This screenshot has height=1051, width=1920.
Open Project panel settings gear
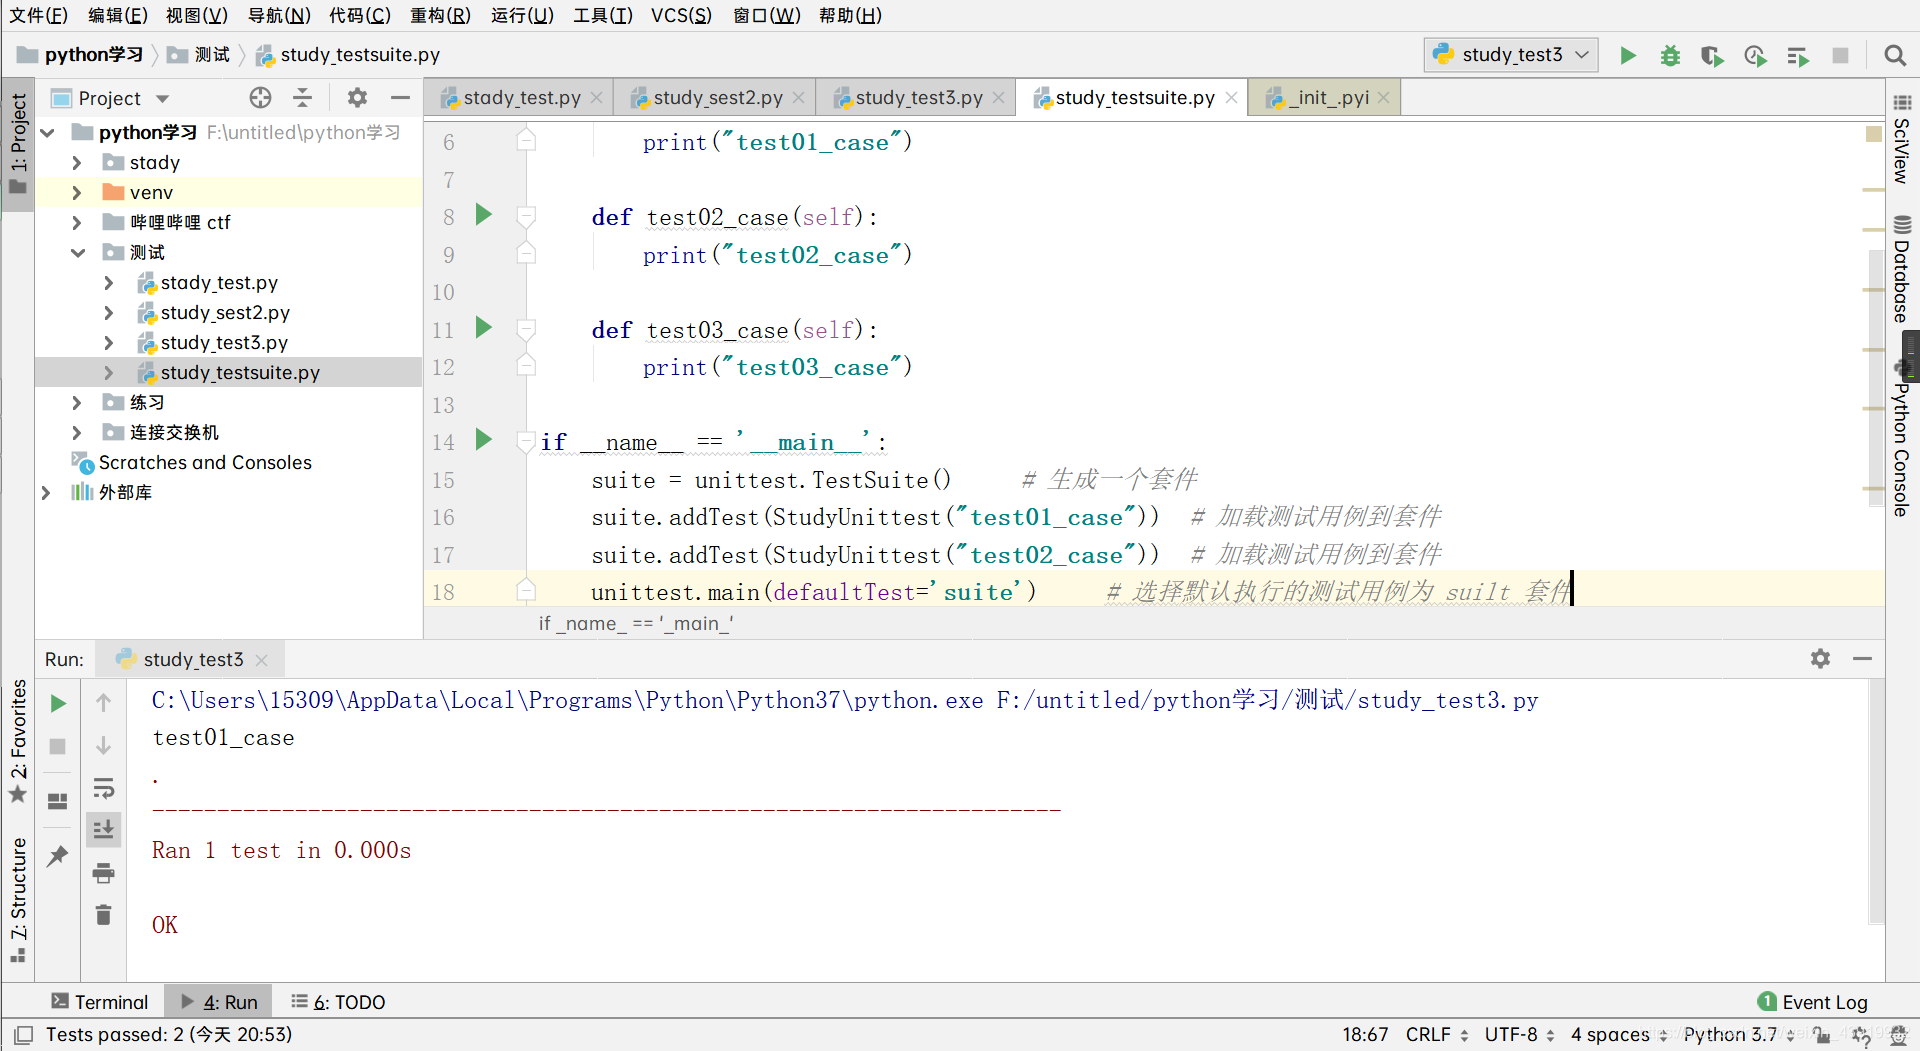[357, 97]
